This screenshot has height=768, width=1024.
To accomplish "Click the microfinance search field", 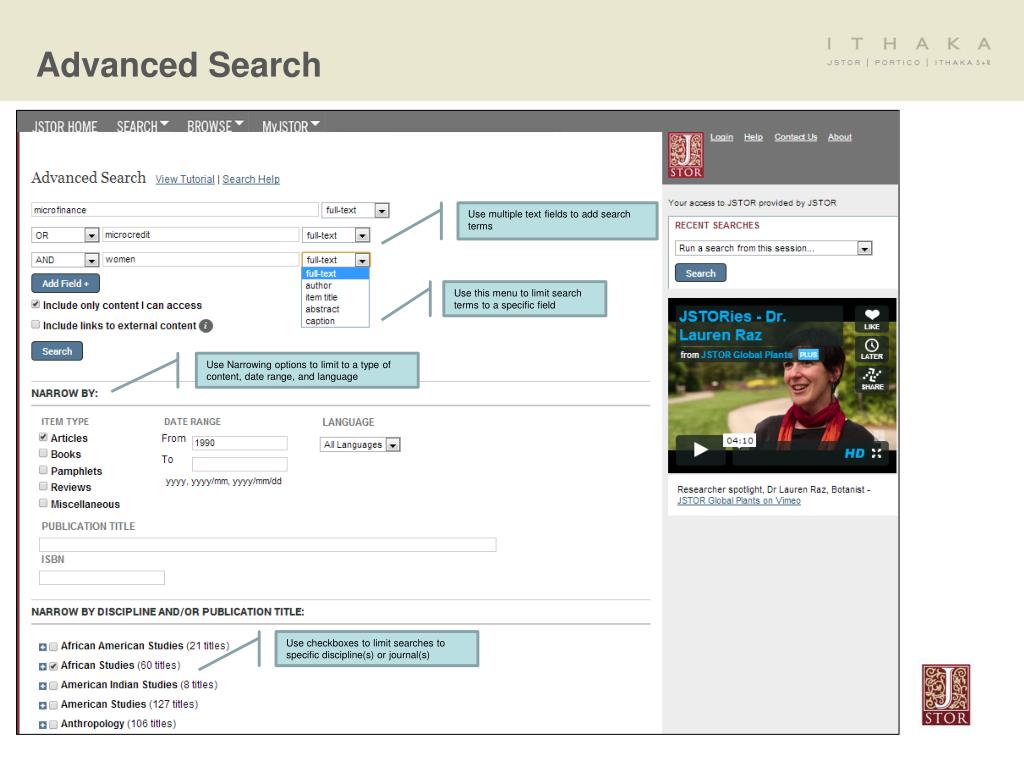I will [x=174, y=210].
